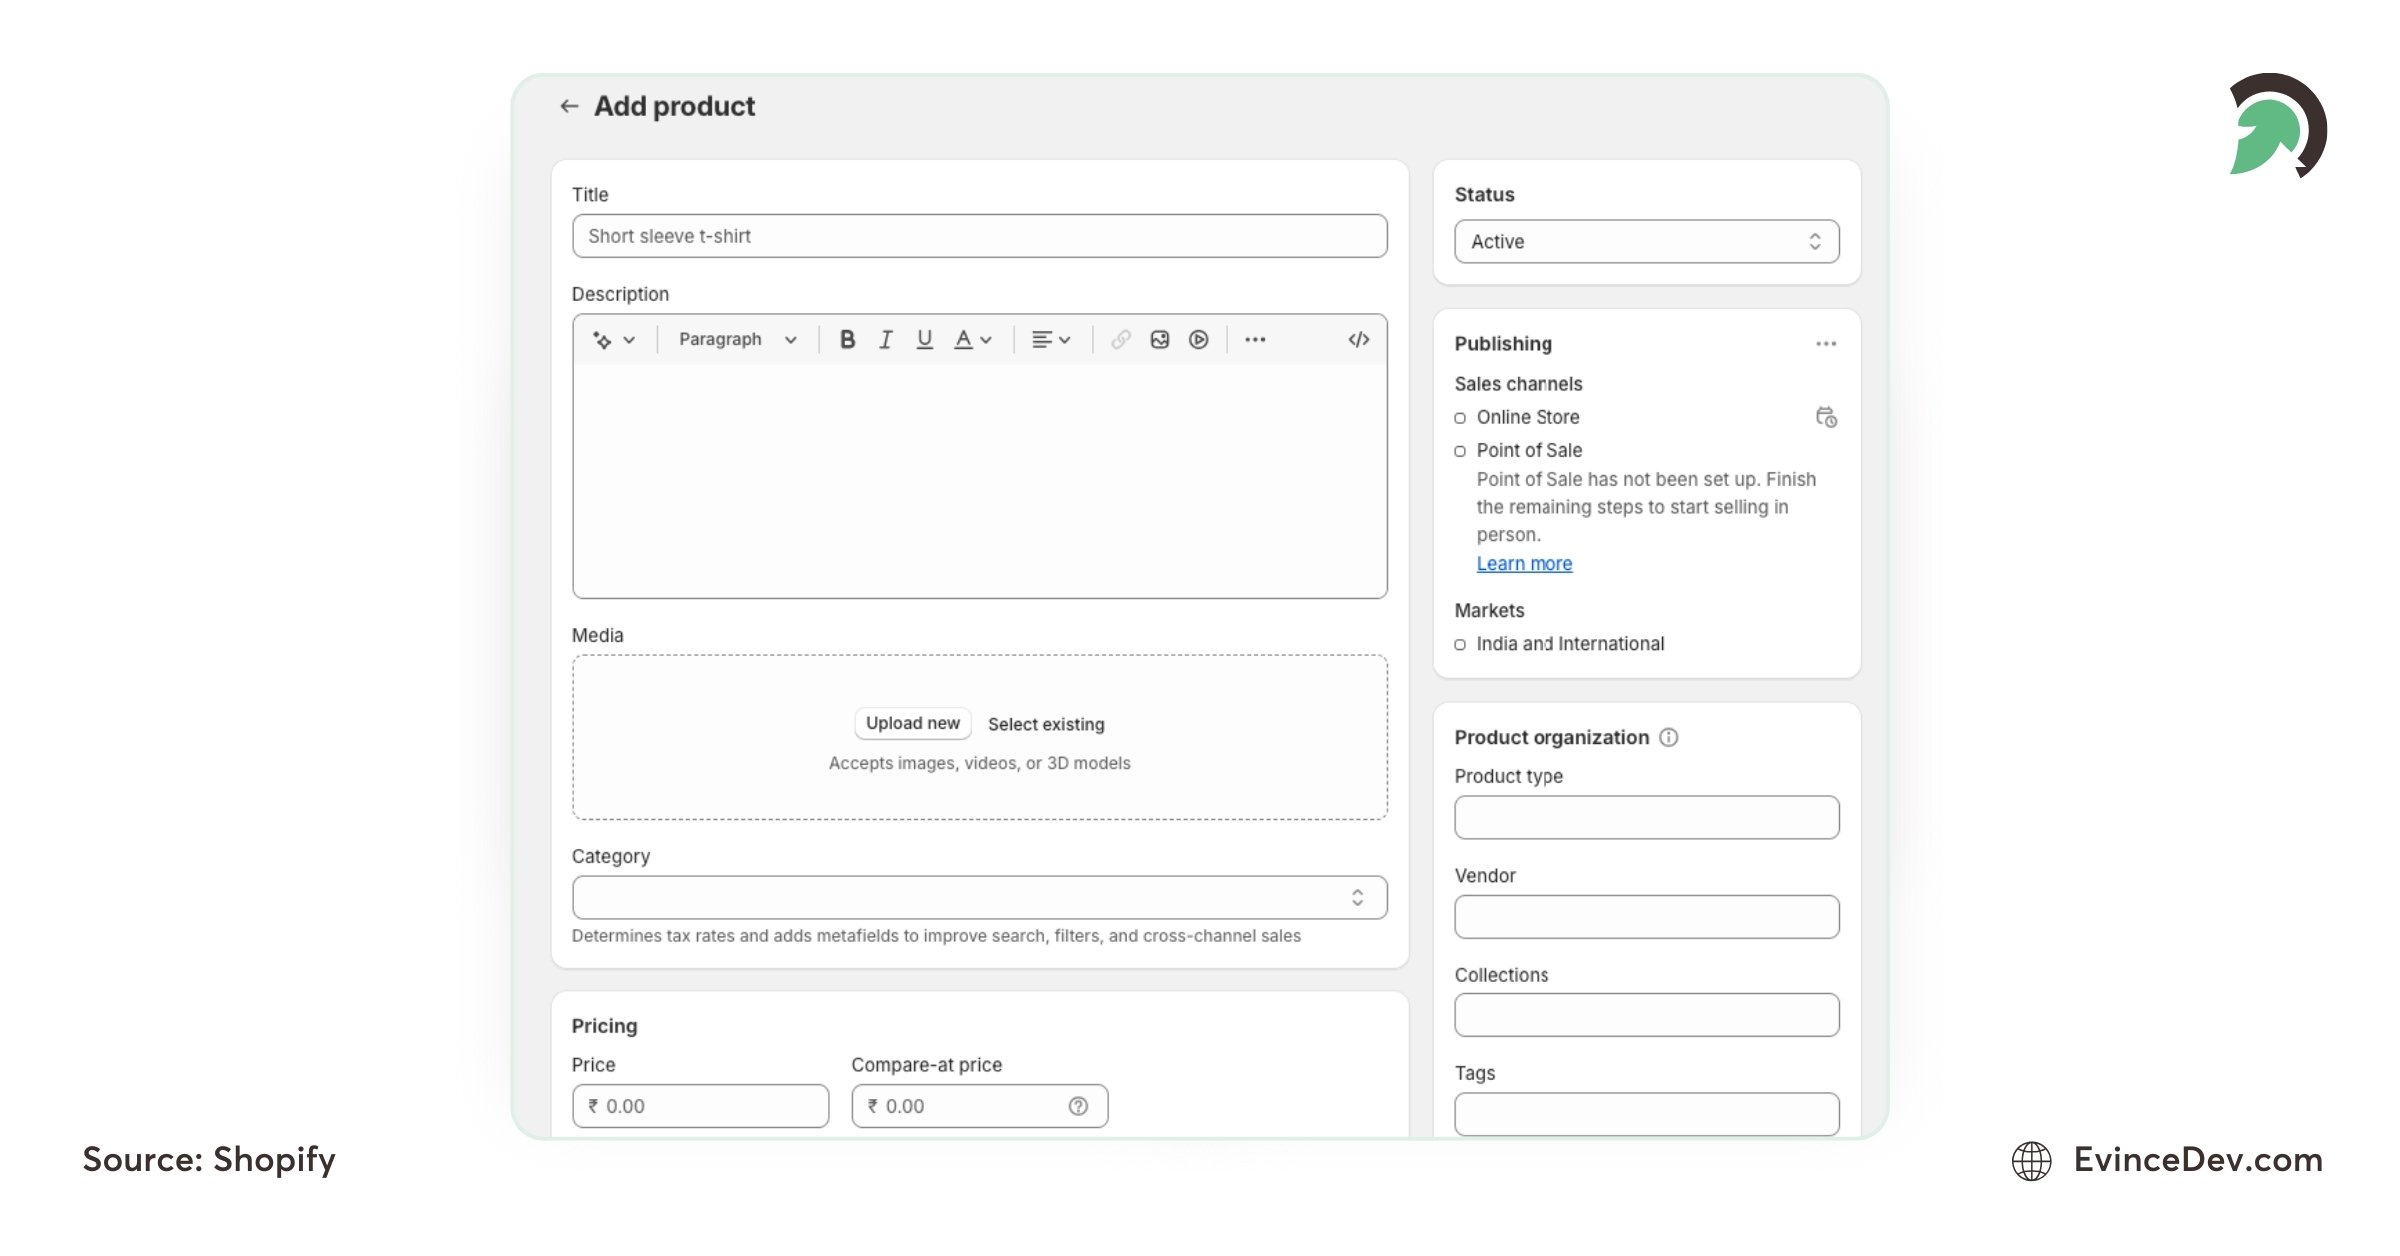
Task: Toggle the India and International market
Action: (1460, 643)
